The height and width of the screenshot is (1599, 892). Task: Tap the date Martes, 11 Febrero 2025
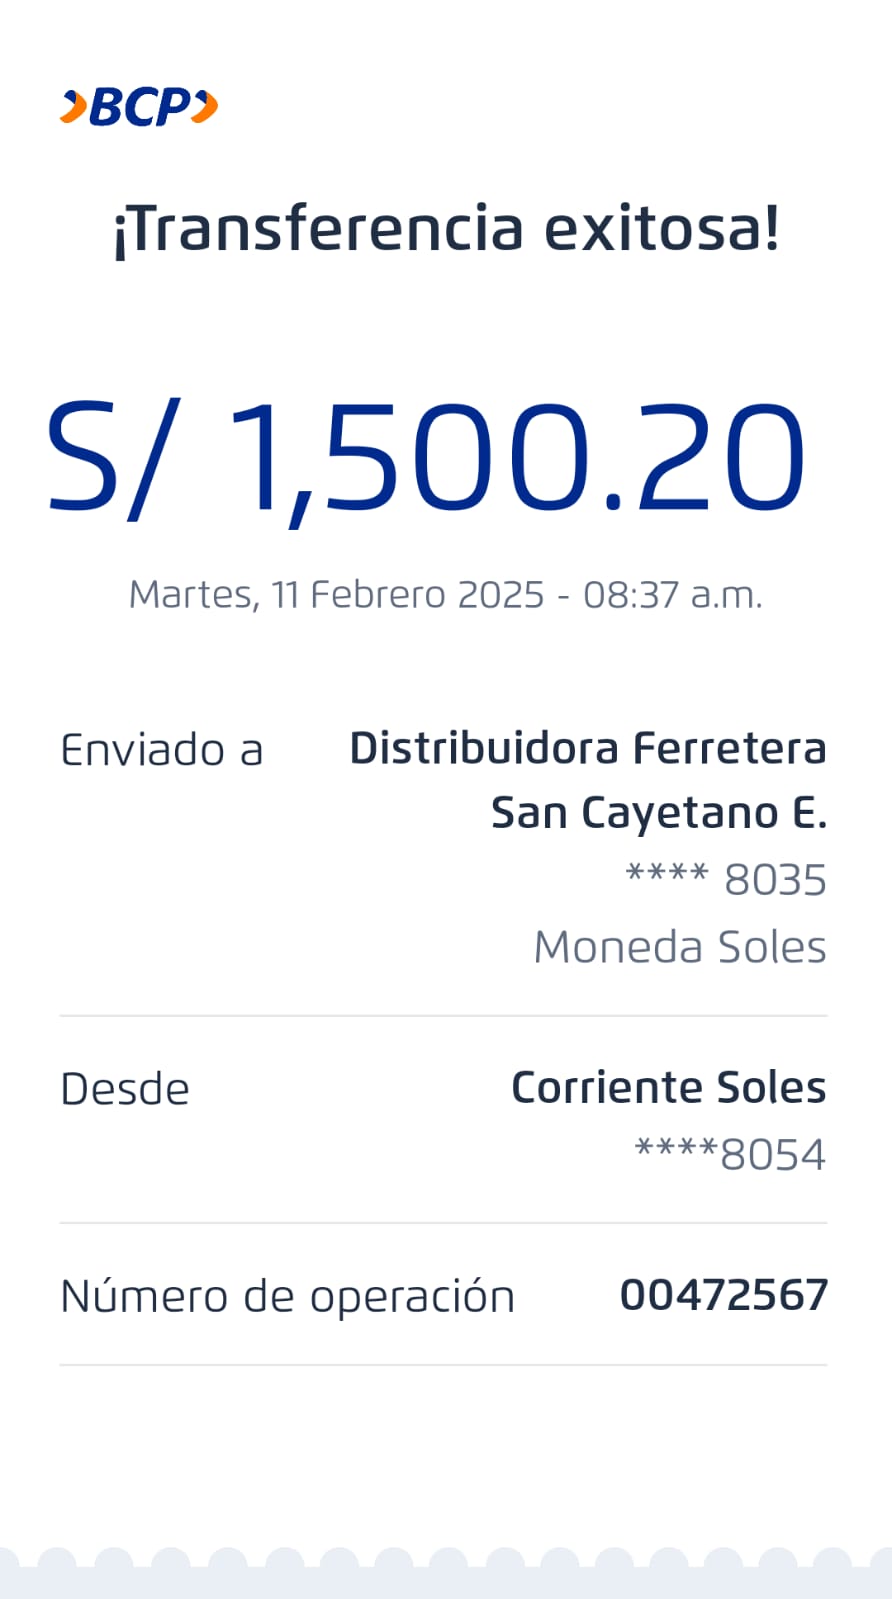(x=336, y=595)
